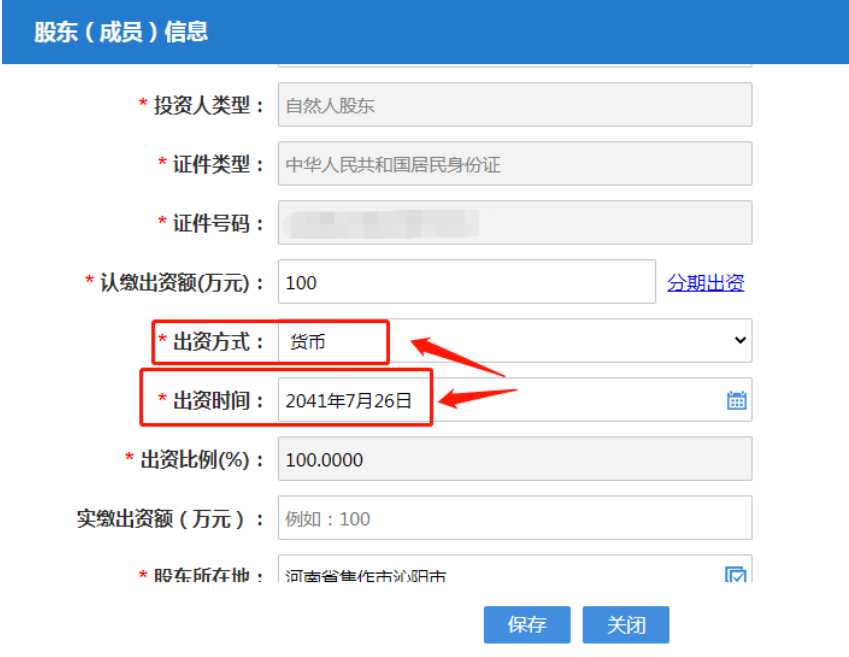
Task: Open the calendar picker for 出资时间
Action: pos(737,399)
